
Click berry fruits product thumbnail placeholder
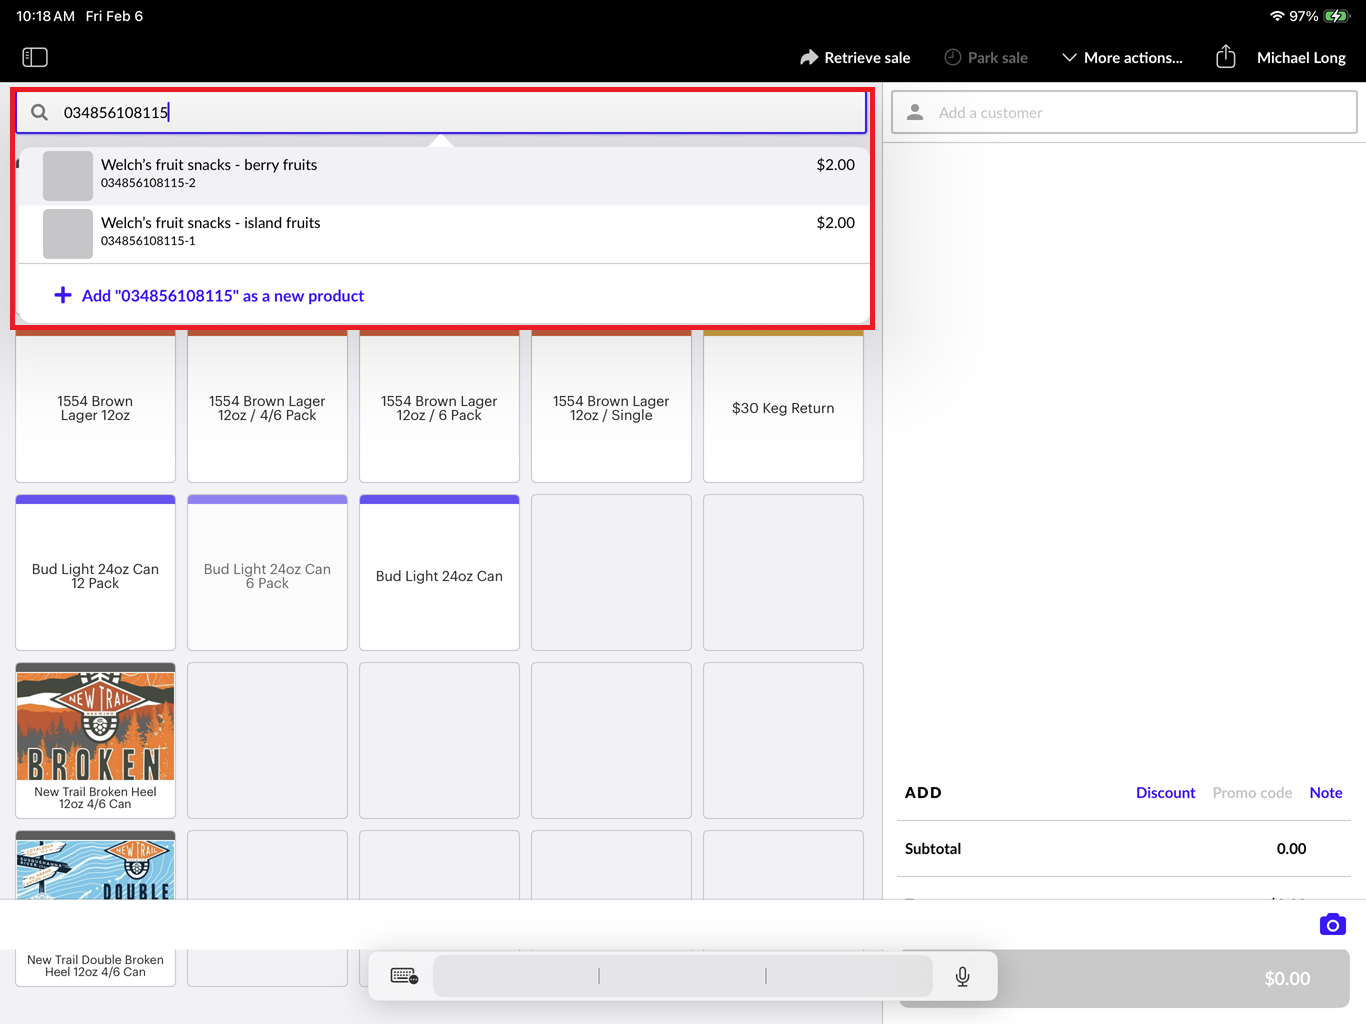(x=68, y=176)
